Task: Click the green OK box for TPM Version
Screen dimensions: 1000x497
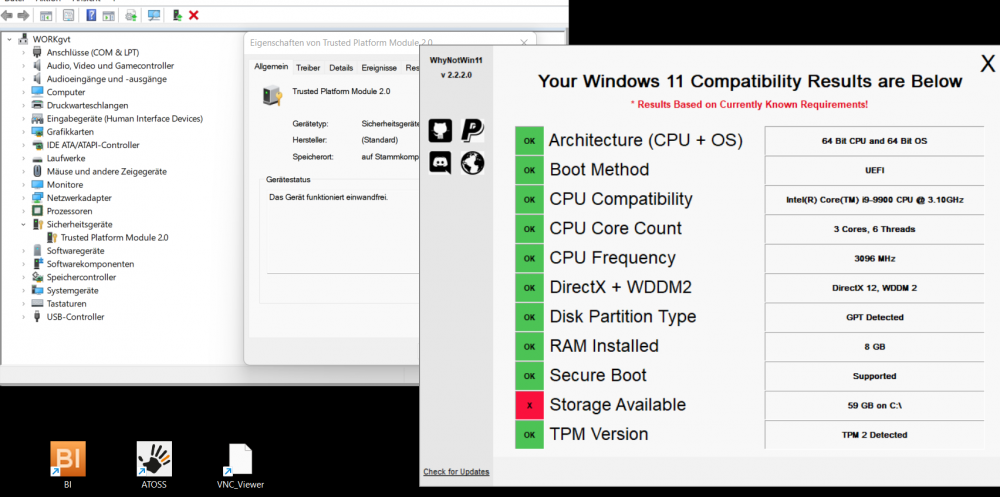Action: click(529, 434)
